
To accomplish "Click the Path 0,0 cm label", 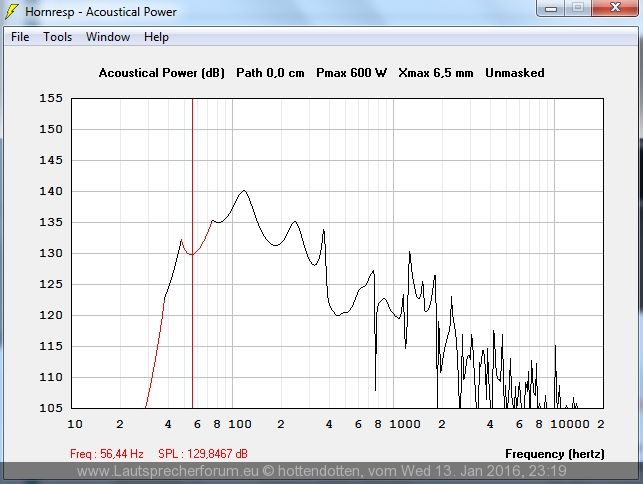I will click(x=270, y=73).
